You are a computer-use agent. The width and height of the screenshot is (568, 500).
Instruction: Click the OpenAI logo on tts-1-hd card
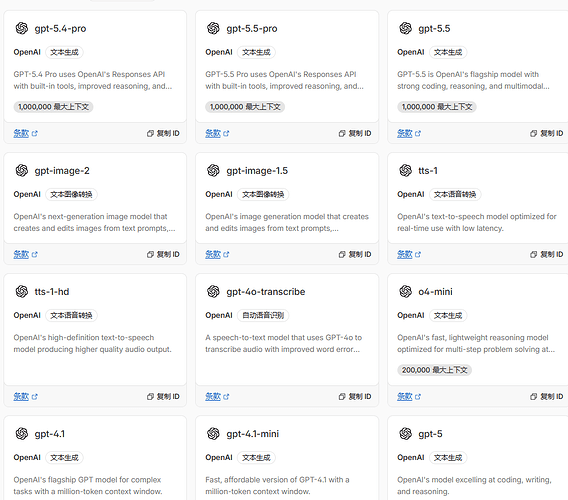tap(22, 291)
